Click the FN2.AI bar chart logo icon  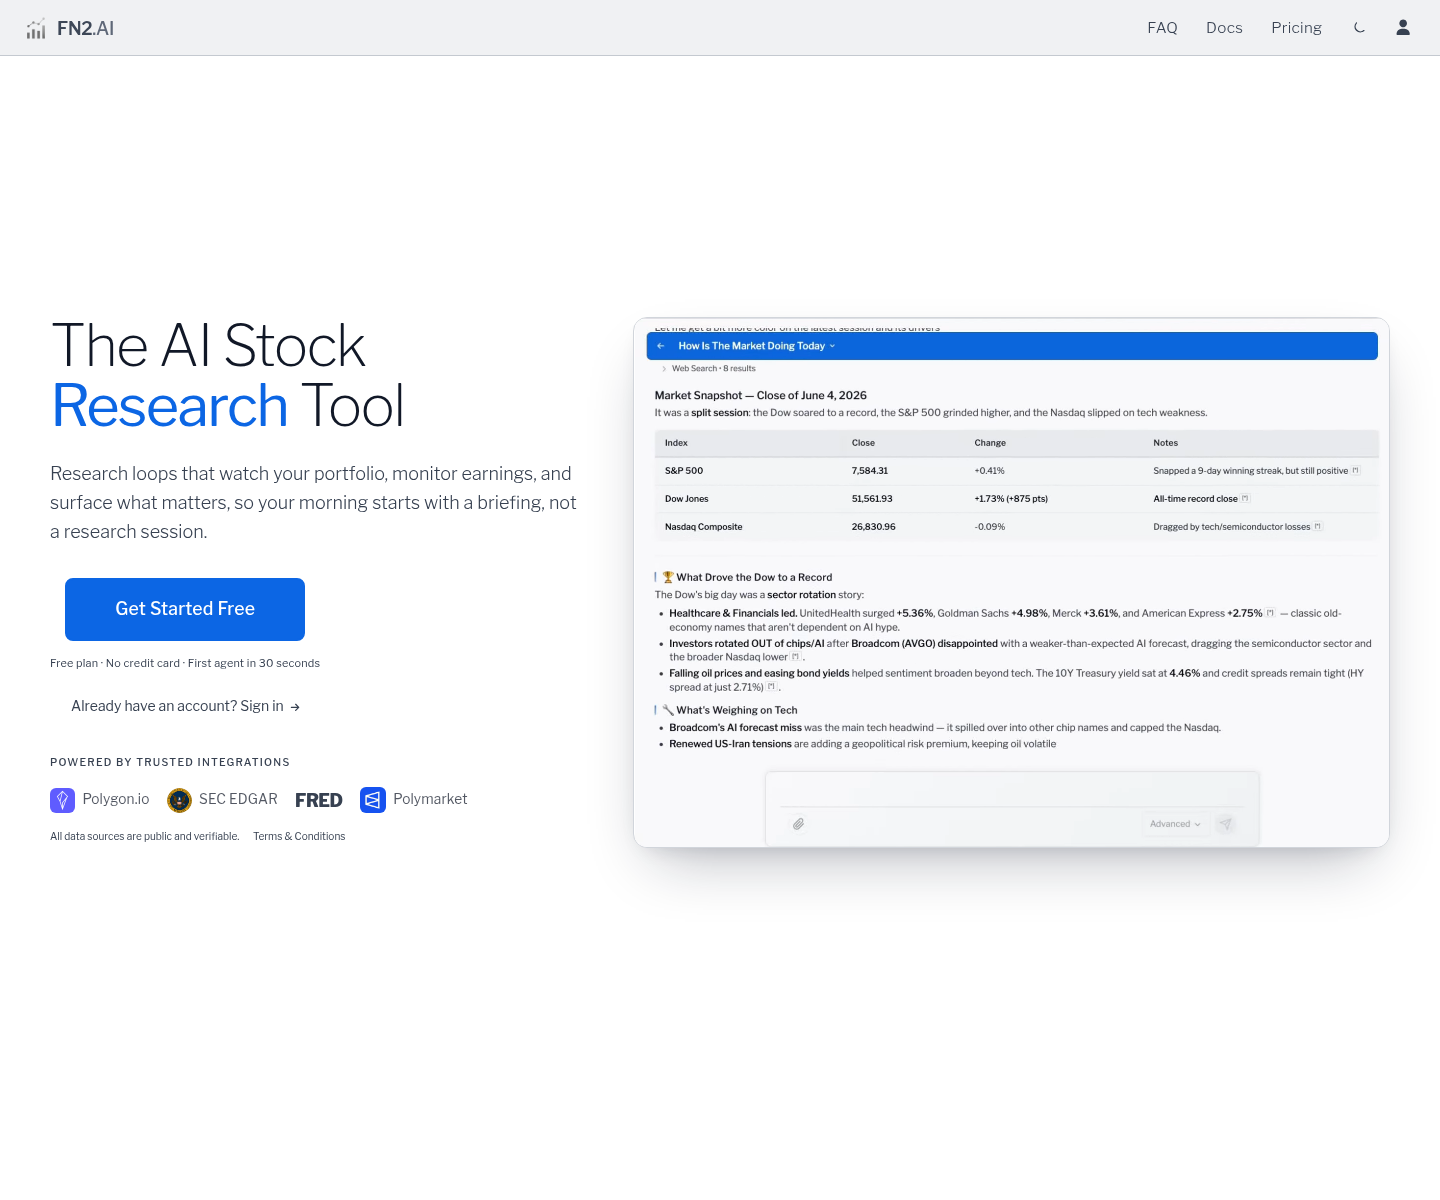click(x=36, y=29)
